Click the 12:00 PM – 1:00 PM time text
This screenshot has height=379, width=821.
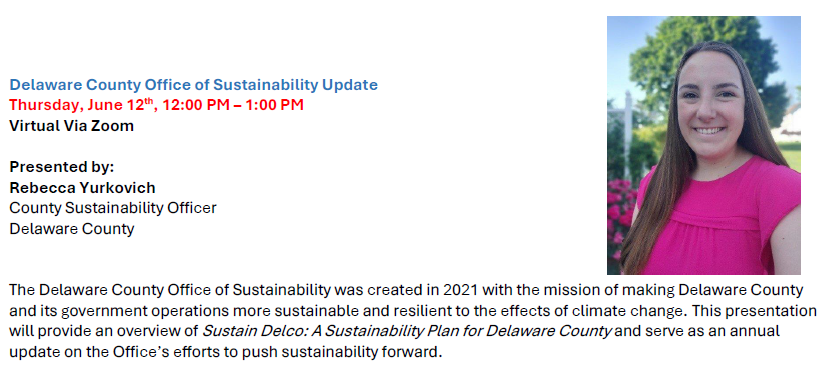point(233,105)
